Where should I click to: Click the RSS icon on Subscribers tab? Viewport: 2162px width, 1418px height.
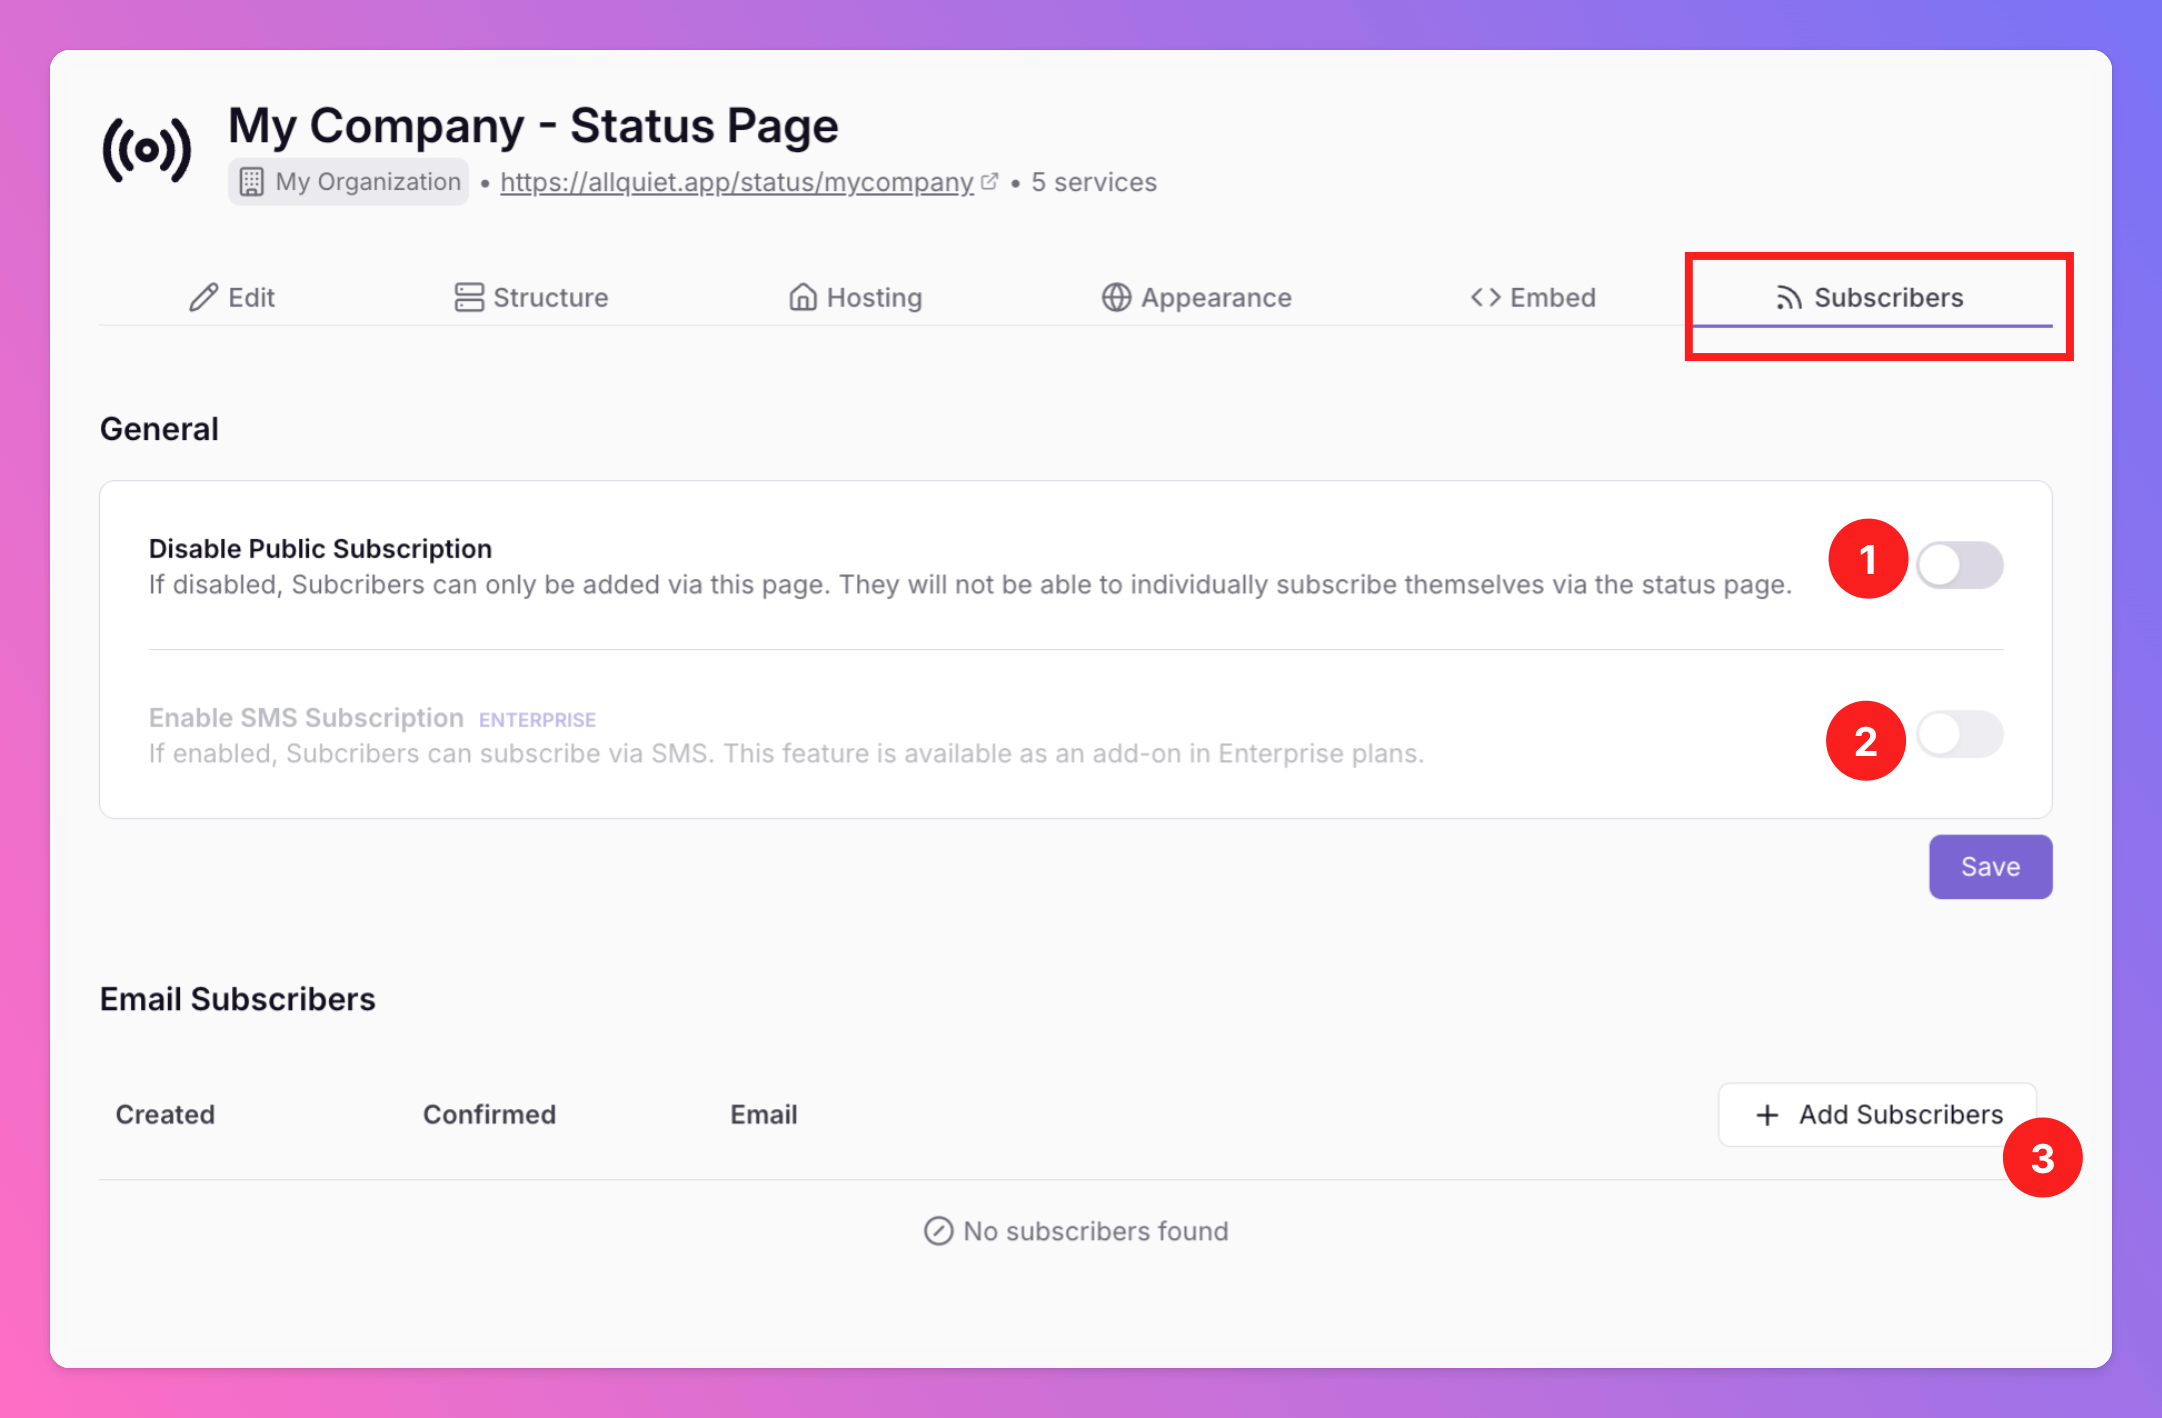coord(1788,297)
